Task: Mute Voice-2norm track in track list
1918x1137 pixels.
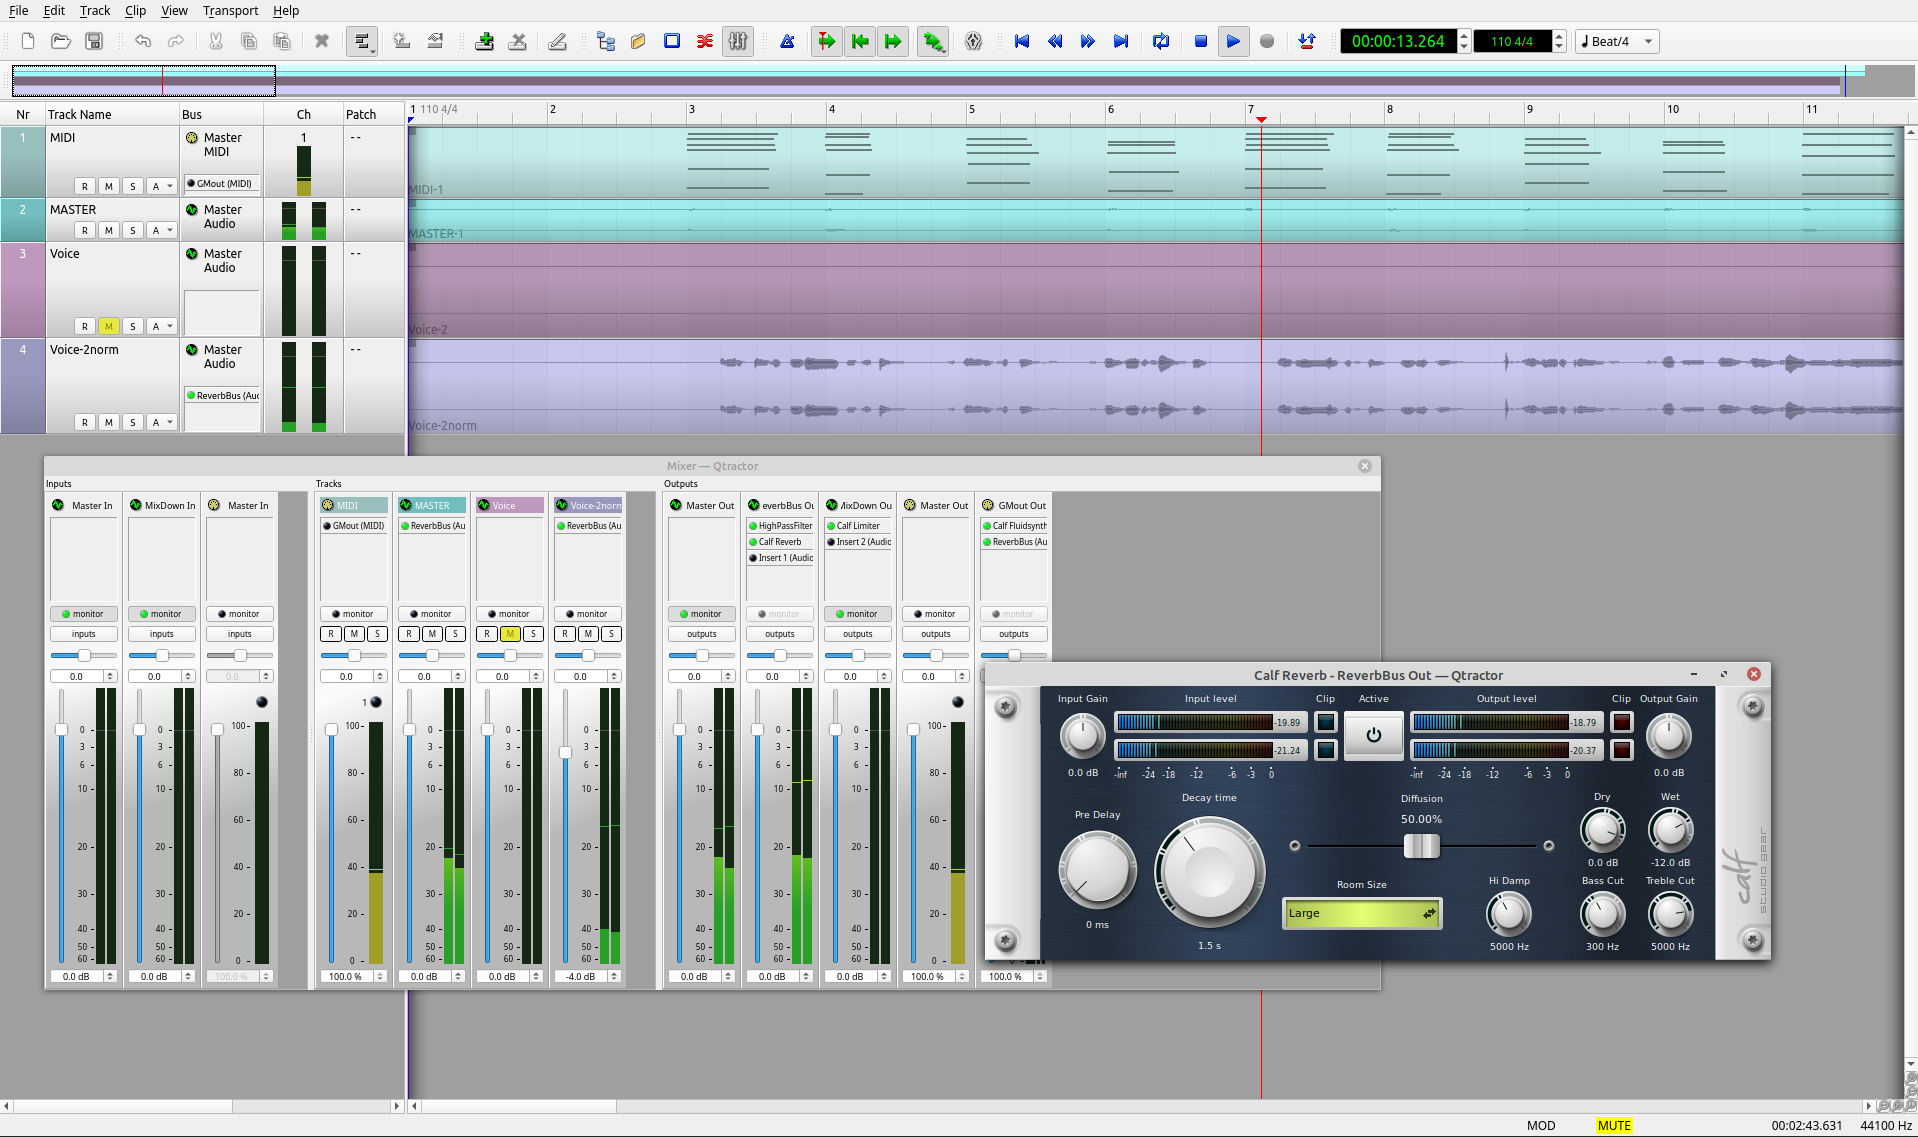Action: point(109,422)
